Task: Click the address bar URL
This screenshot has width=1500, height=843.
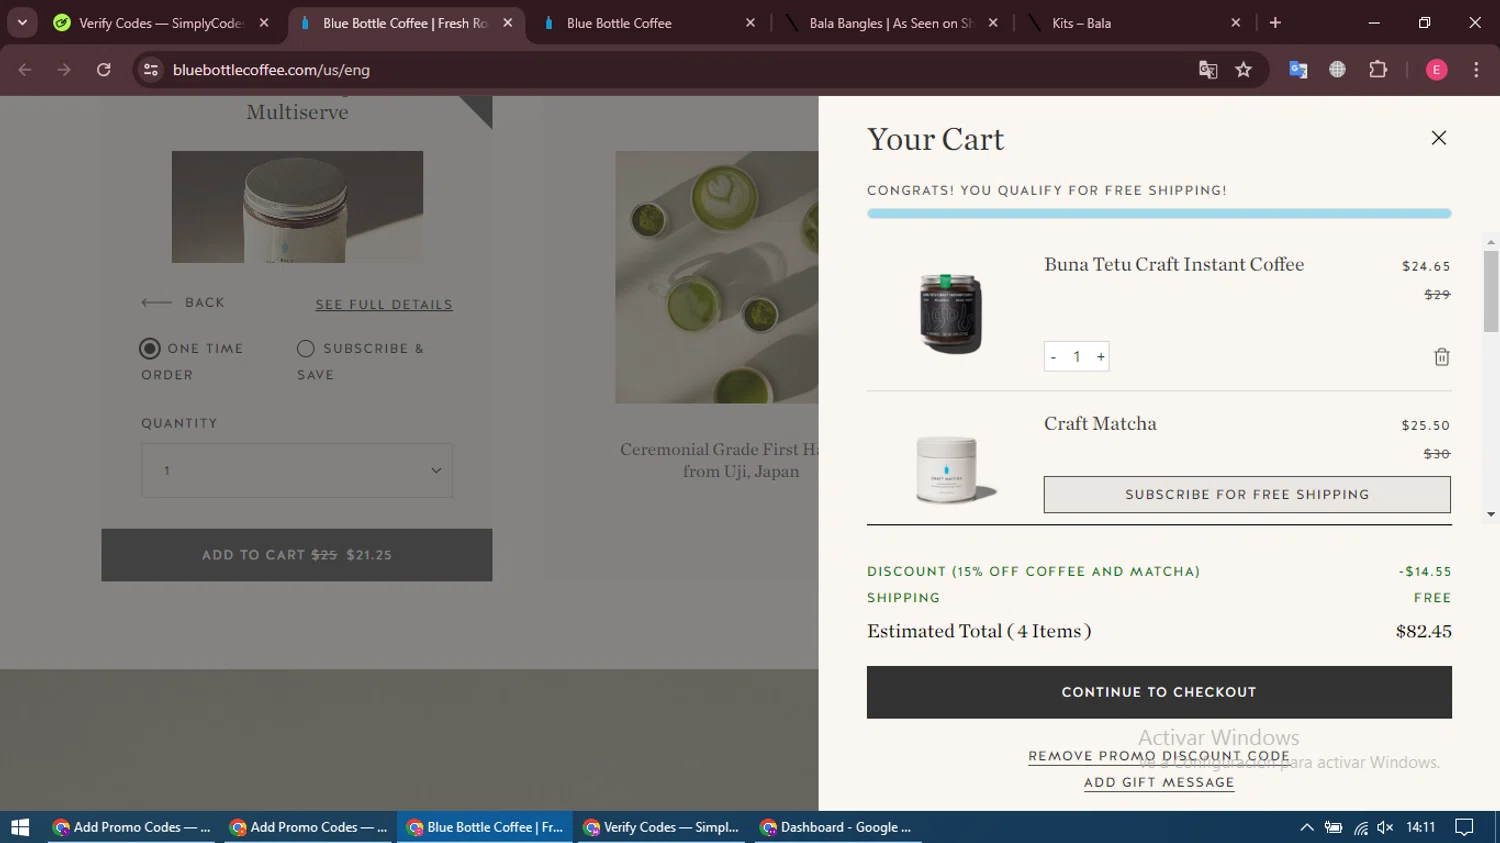Action: (271, 70)
